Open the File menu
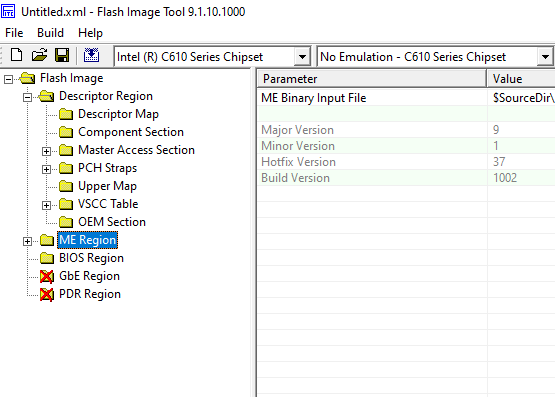Viewport: 555px width, 397px height. pyautogui.click(x=14, y=33)
